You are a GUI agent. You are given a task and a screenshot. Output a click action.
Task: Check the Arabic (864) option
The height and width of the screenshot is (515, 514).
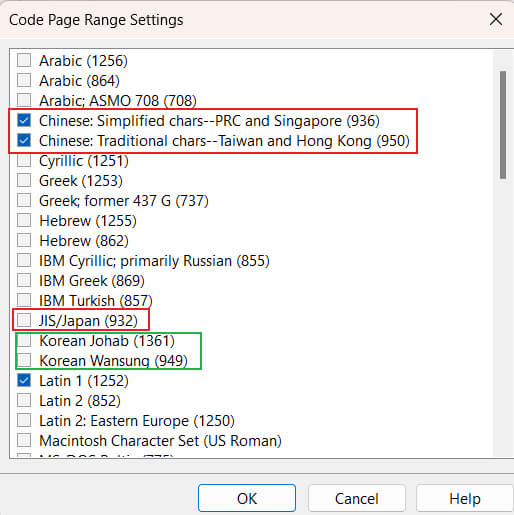[x=24, y=81]
